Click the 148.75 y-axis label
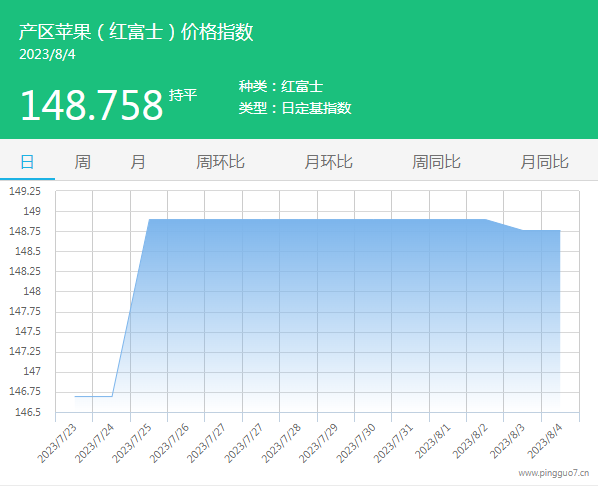This screenshot has height=486, width=598. [x=25, y=231]
